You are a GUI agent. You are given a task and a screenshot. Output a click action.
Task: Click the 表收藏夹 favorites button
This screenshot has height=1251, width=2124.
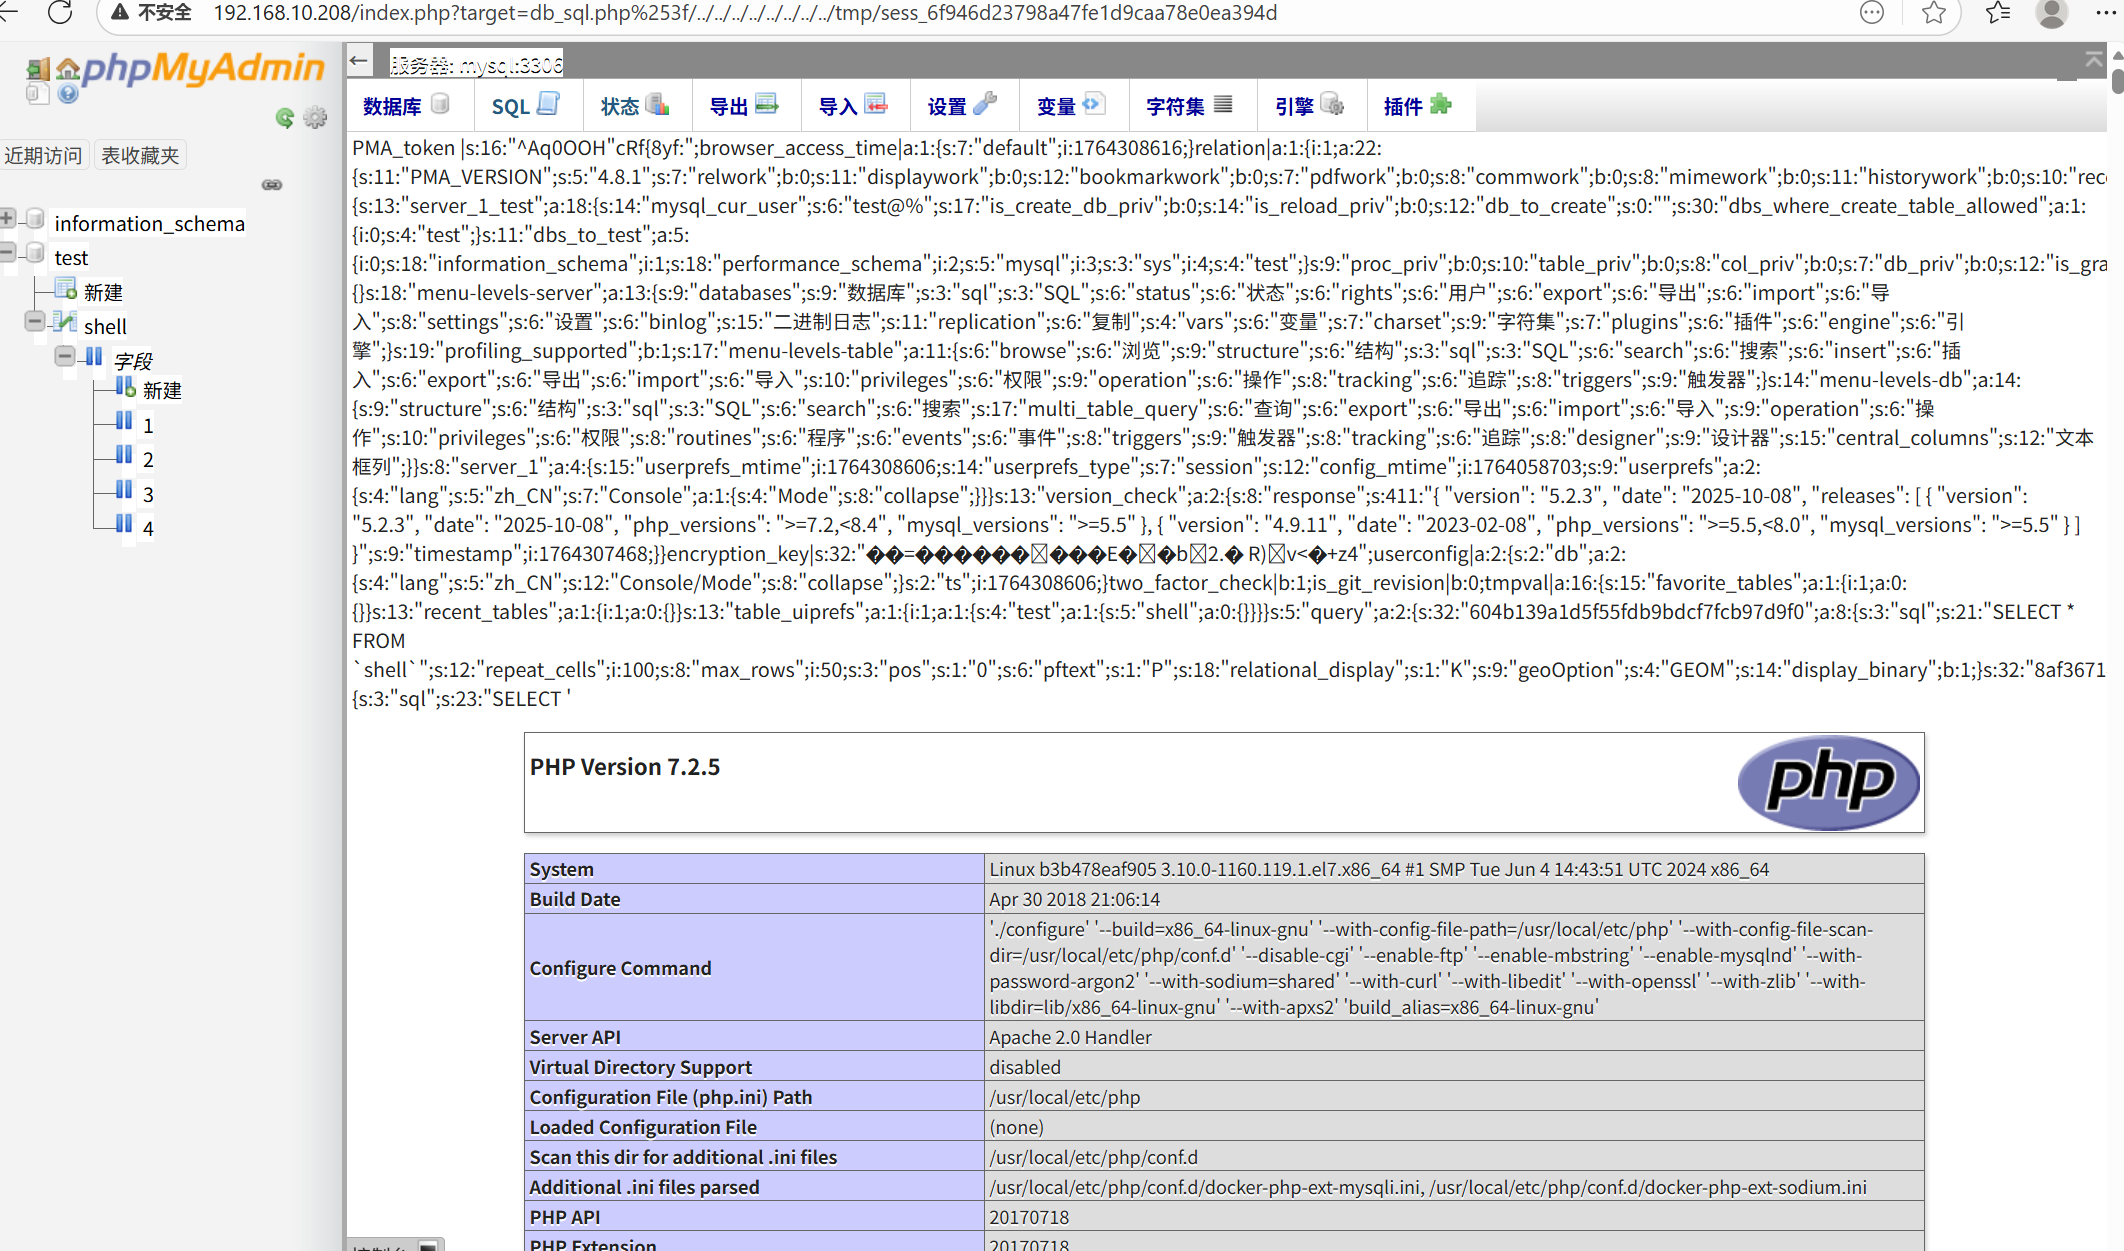140,155
